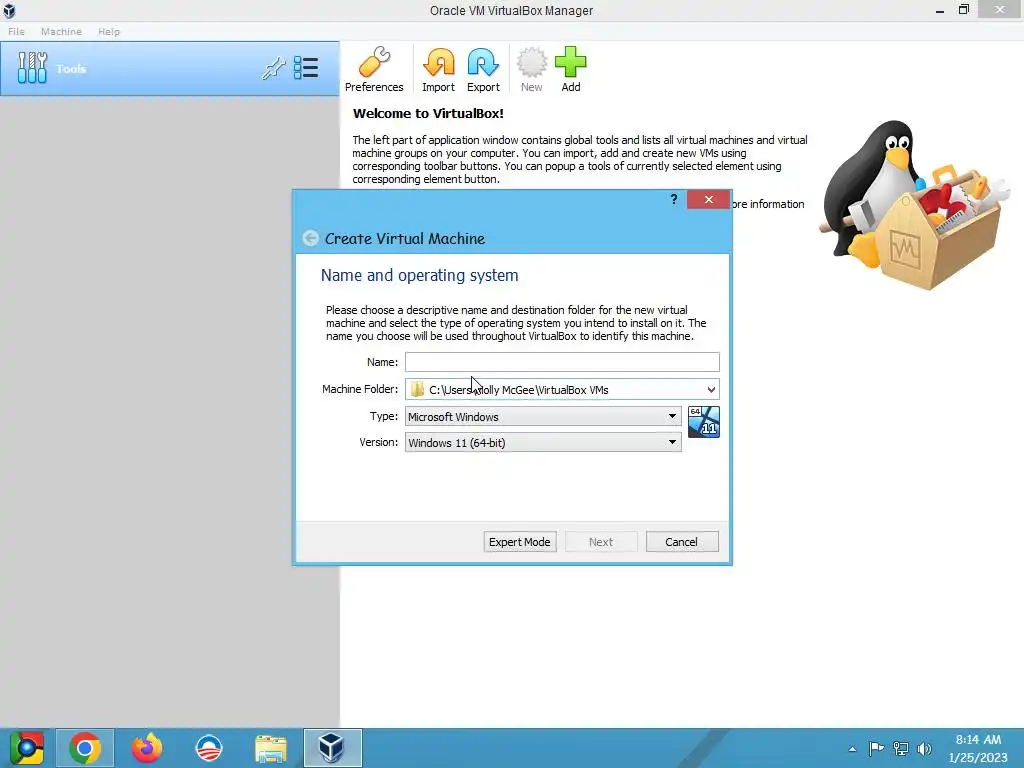Click the Name and operating system heading

pyautogui.click(x=419, y=276)
